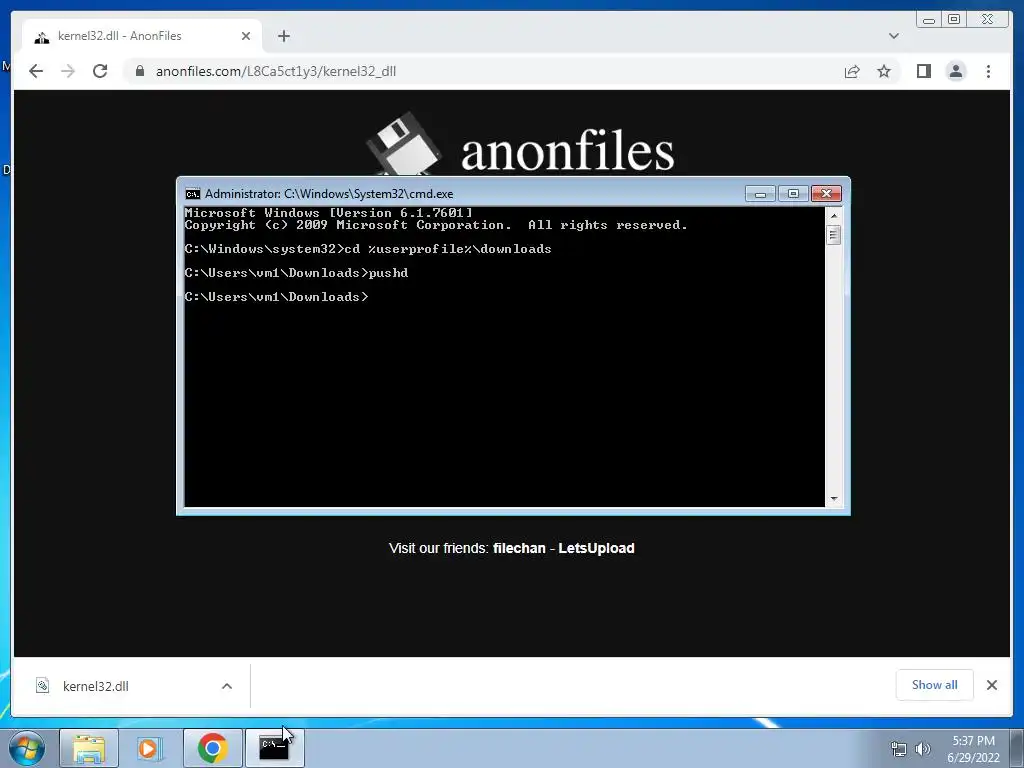Click the anonfiles title text
The image size is (1024, 768).
click(568, 151)
